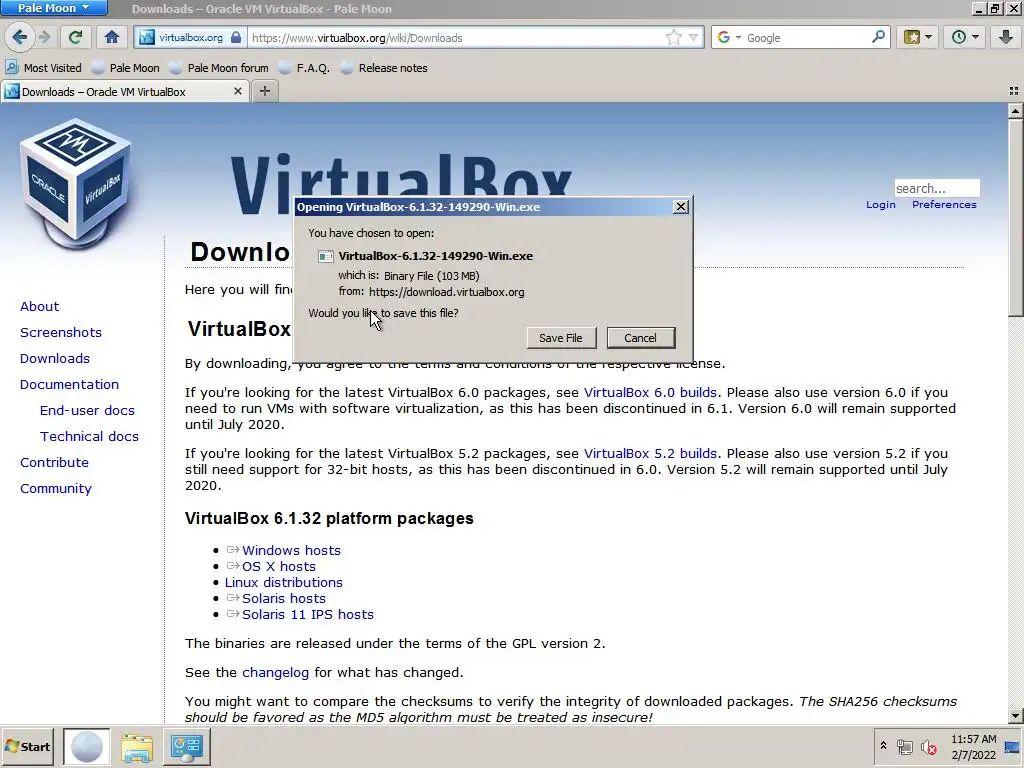The height and width of the screenshot is (768, 1024).
Task: Open Windows Explorer from the taskbar
Action: (136, 746)
